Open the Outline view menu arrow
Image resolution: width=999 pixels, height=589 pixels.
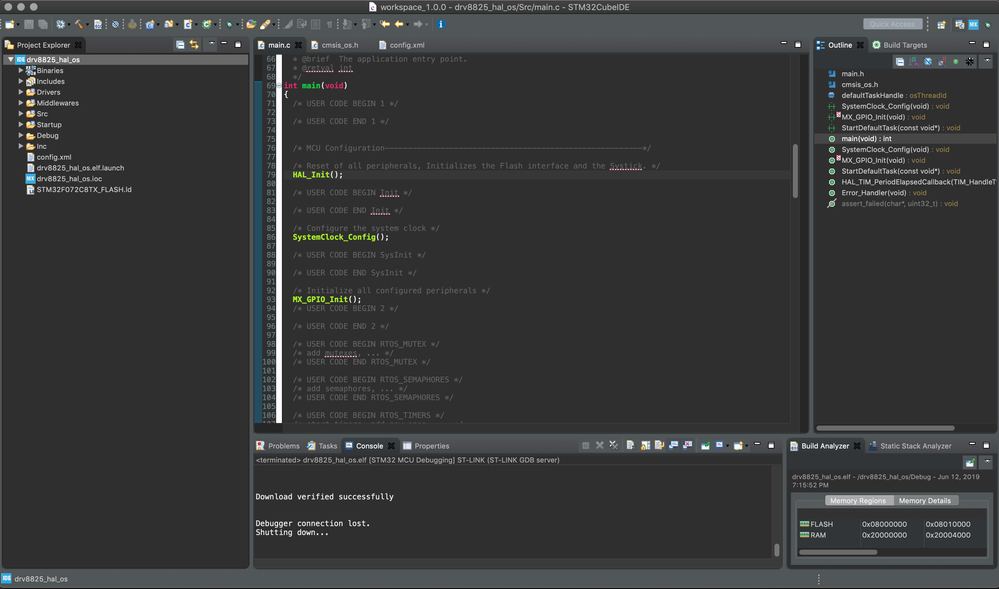point(987,61)
